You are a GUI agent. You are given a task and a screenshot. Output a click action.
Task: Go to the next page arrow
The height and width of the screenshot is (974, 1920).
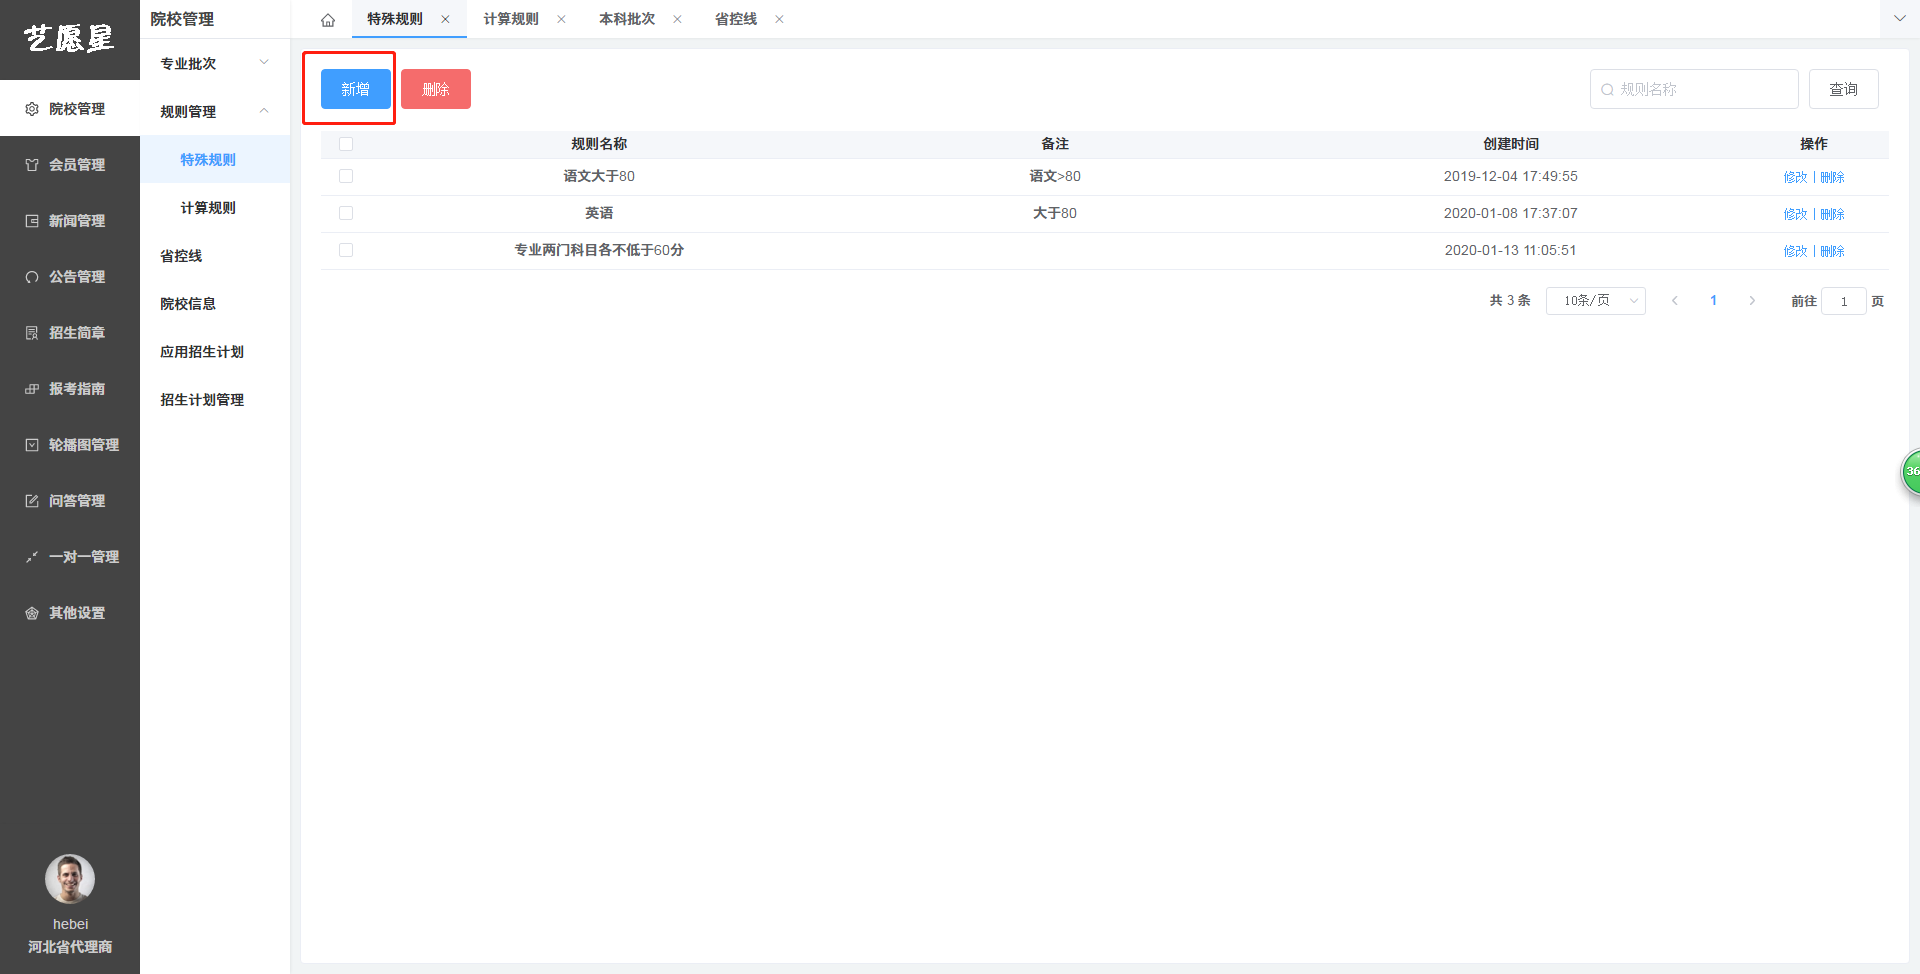pyautogui.click(x=1752, y=301)
